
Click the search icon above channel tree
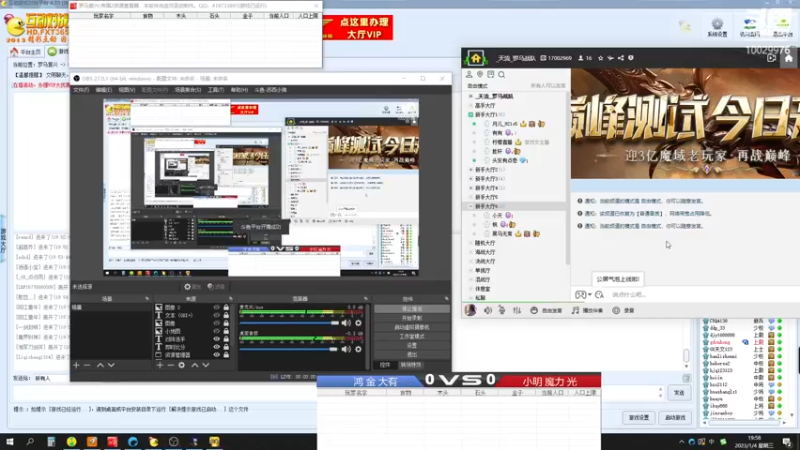[502, 74]
